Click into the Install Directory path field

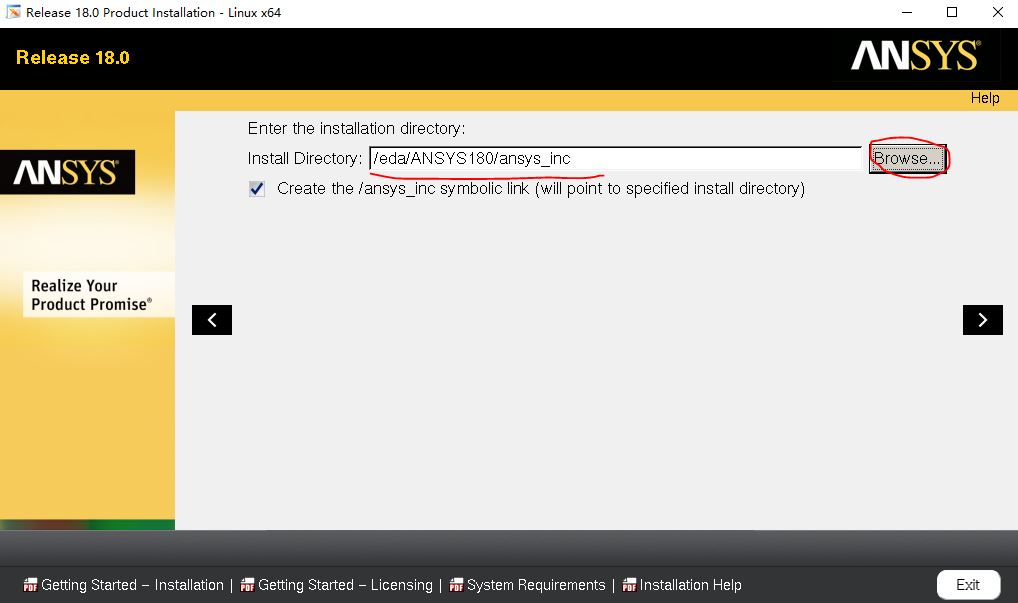coord(615,158)
